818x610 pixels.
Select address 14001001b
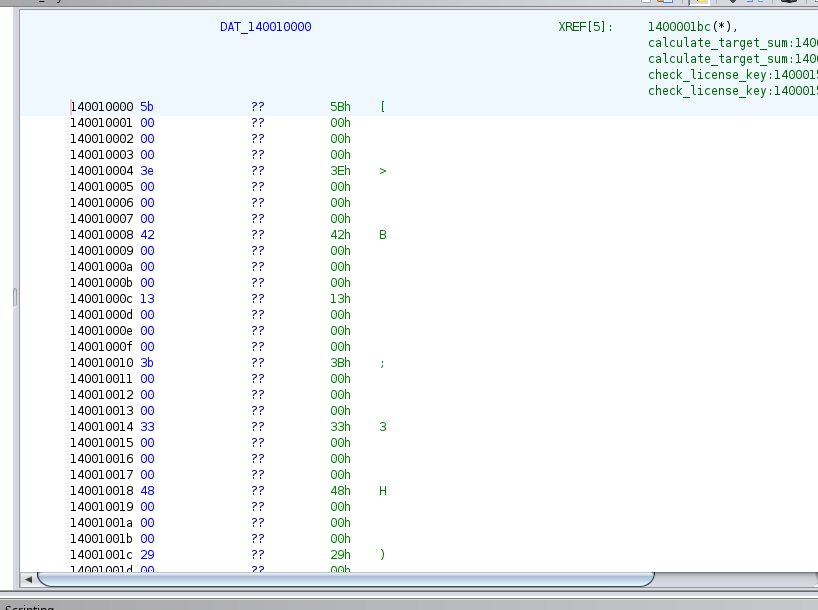pyautogui.click(x=102, y=539)
